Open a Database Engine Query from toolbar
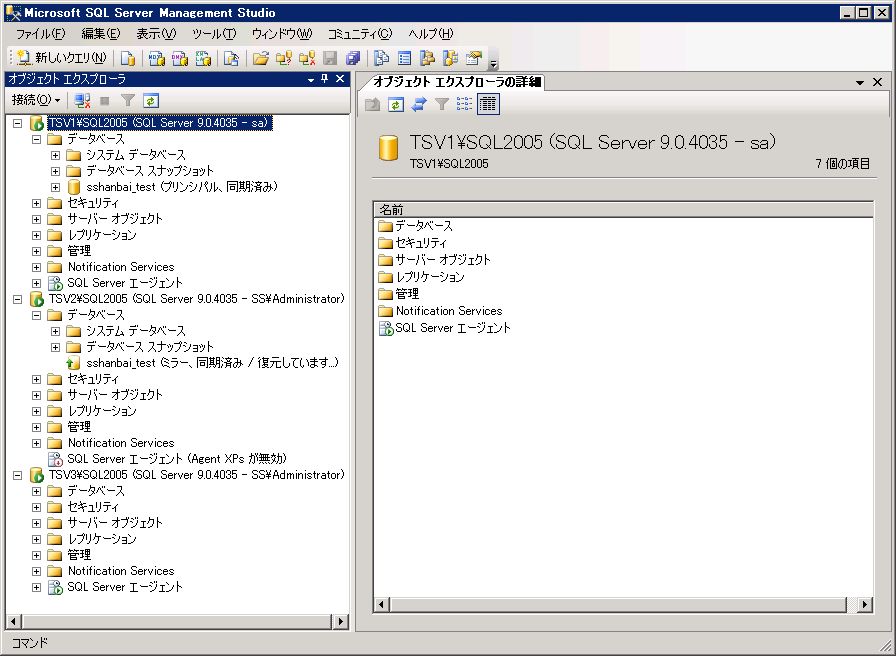 click(128, 58)
